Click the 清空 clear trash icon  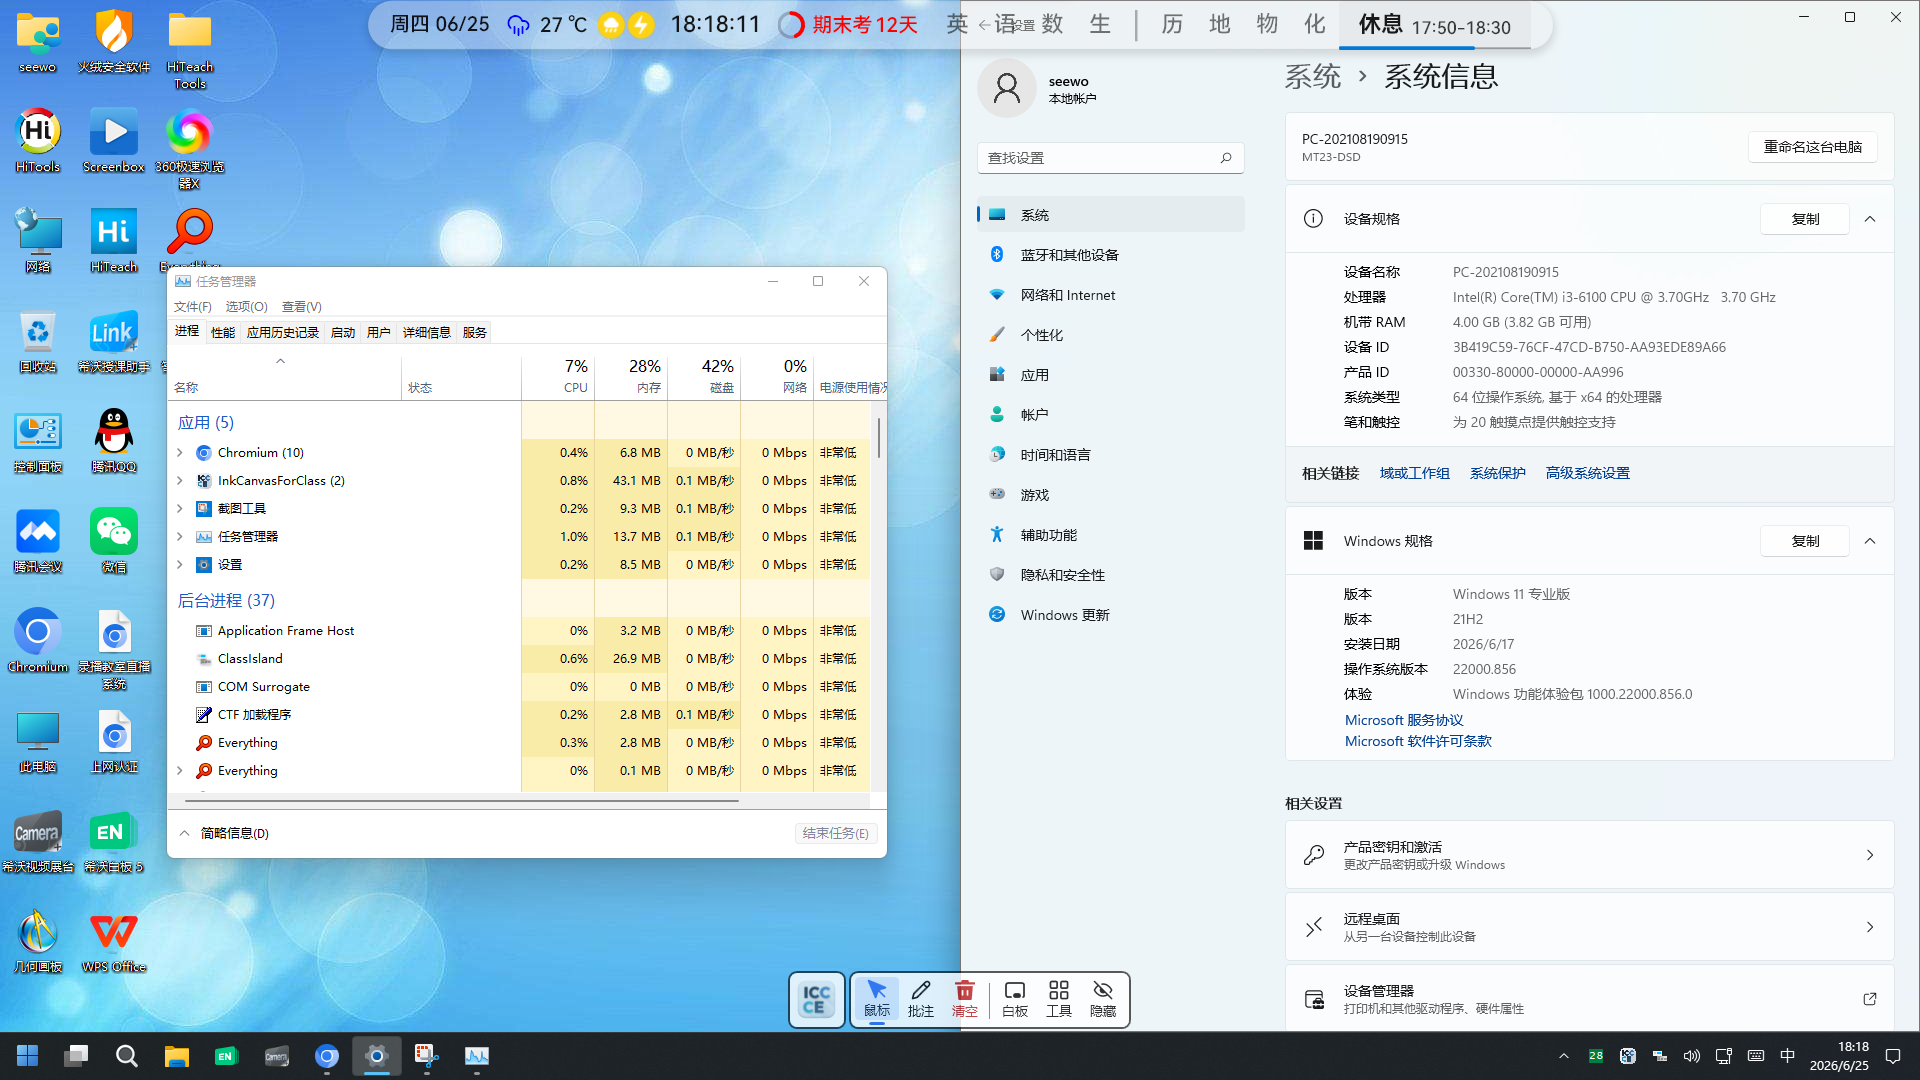pos(965,999)
